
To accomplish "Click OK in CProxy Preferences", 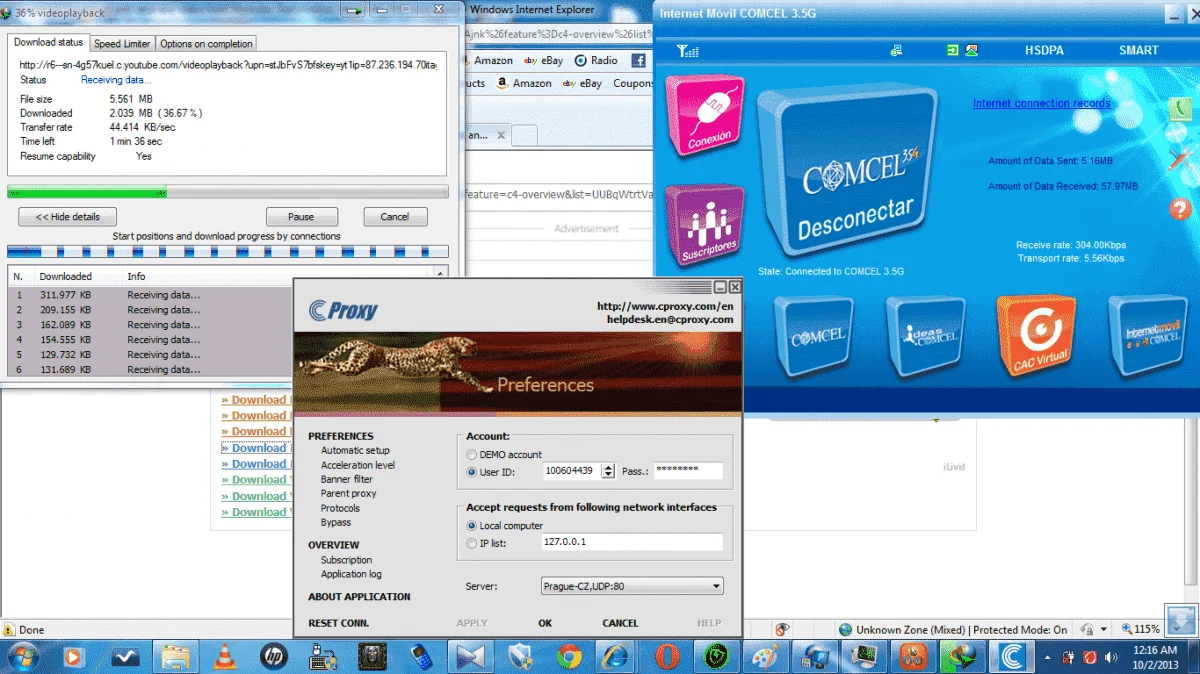I will click(545, 623).
